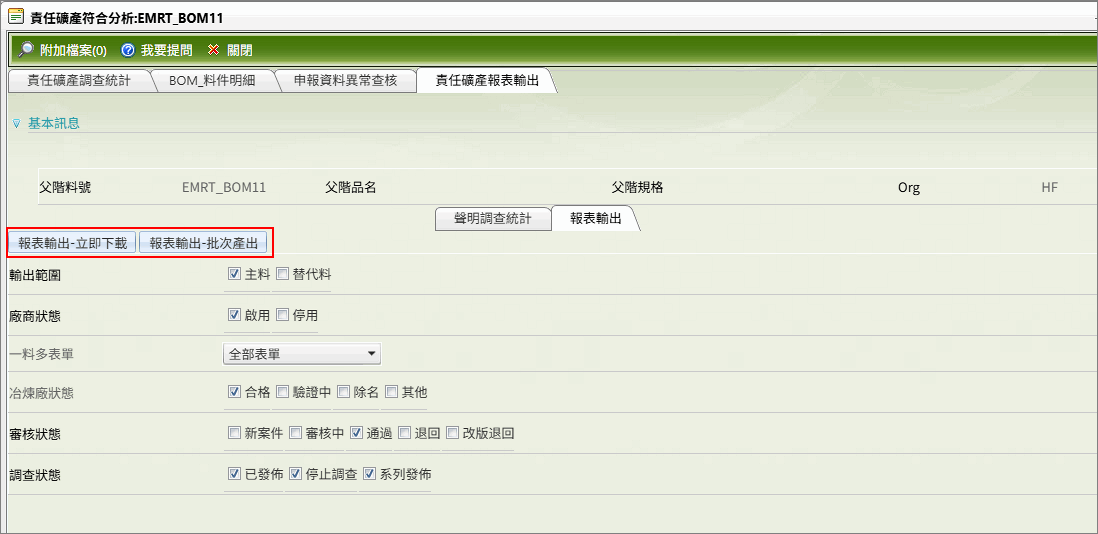Collapse the 基本訊息 section triangle
The height and width of the screenshot is (534, 1098).
coord(15,124)
